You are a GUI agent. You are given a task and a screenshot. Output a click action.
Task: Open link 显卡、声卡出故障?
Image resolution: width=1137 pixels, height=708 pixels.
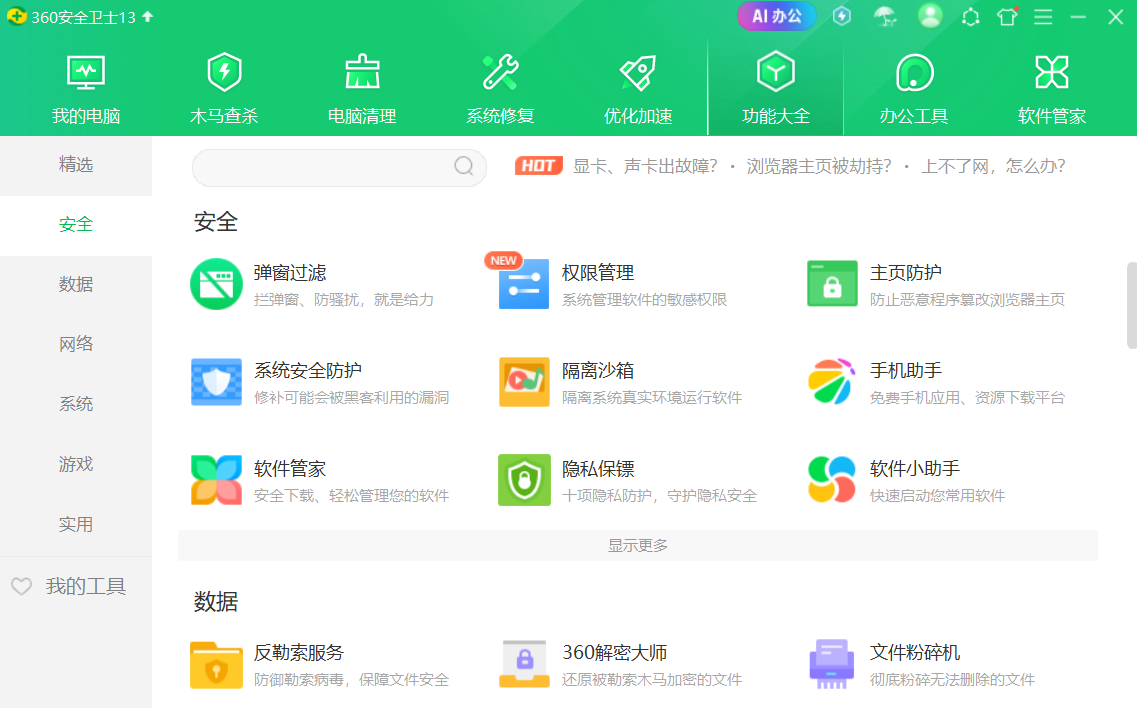click(x=645, y=166)
